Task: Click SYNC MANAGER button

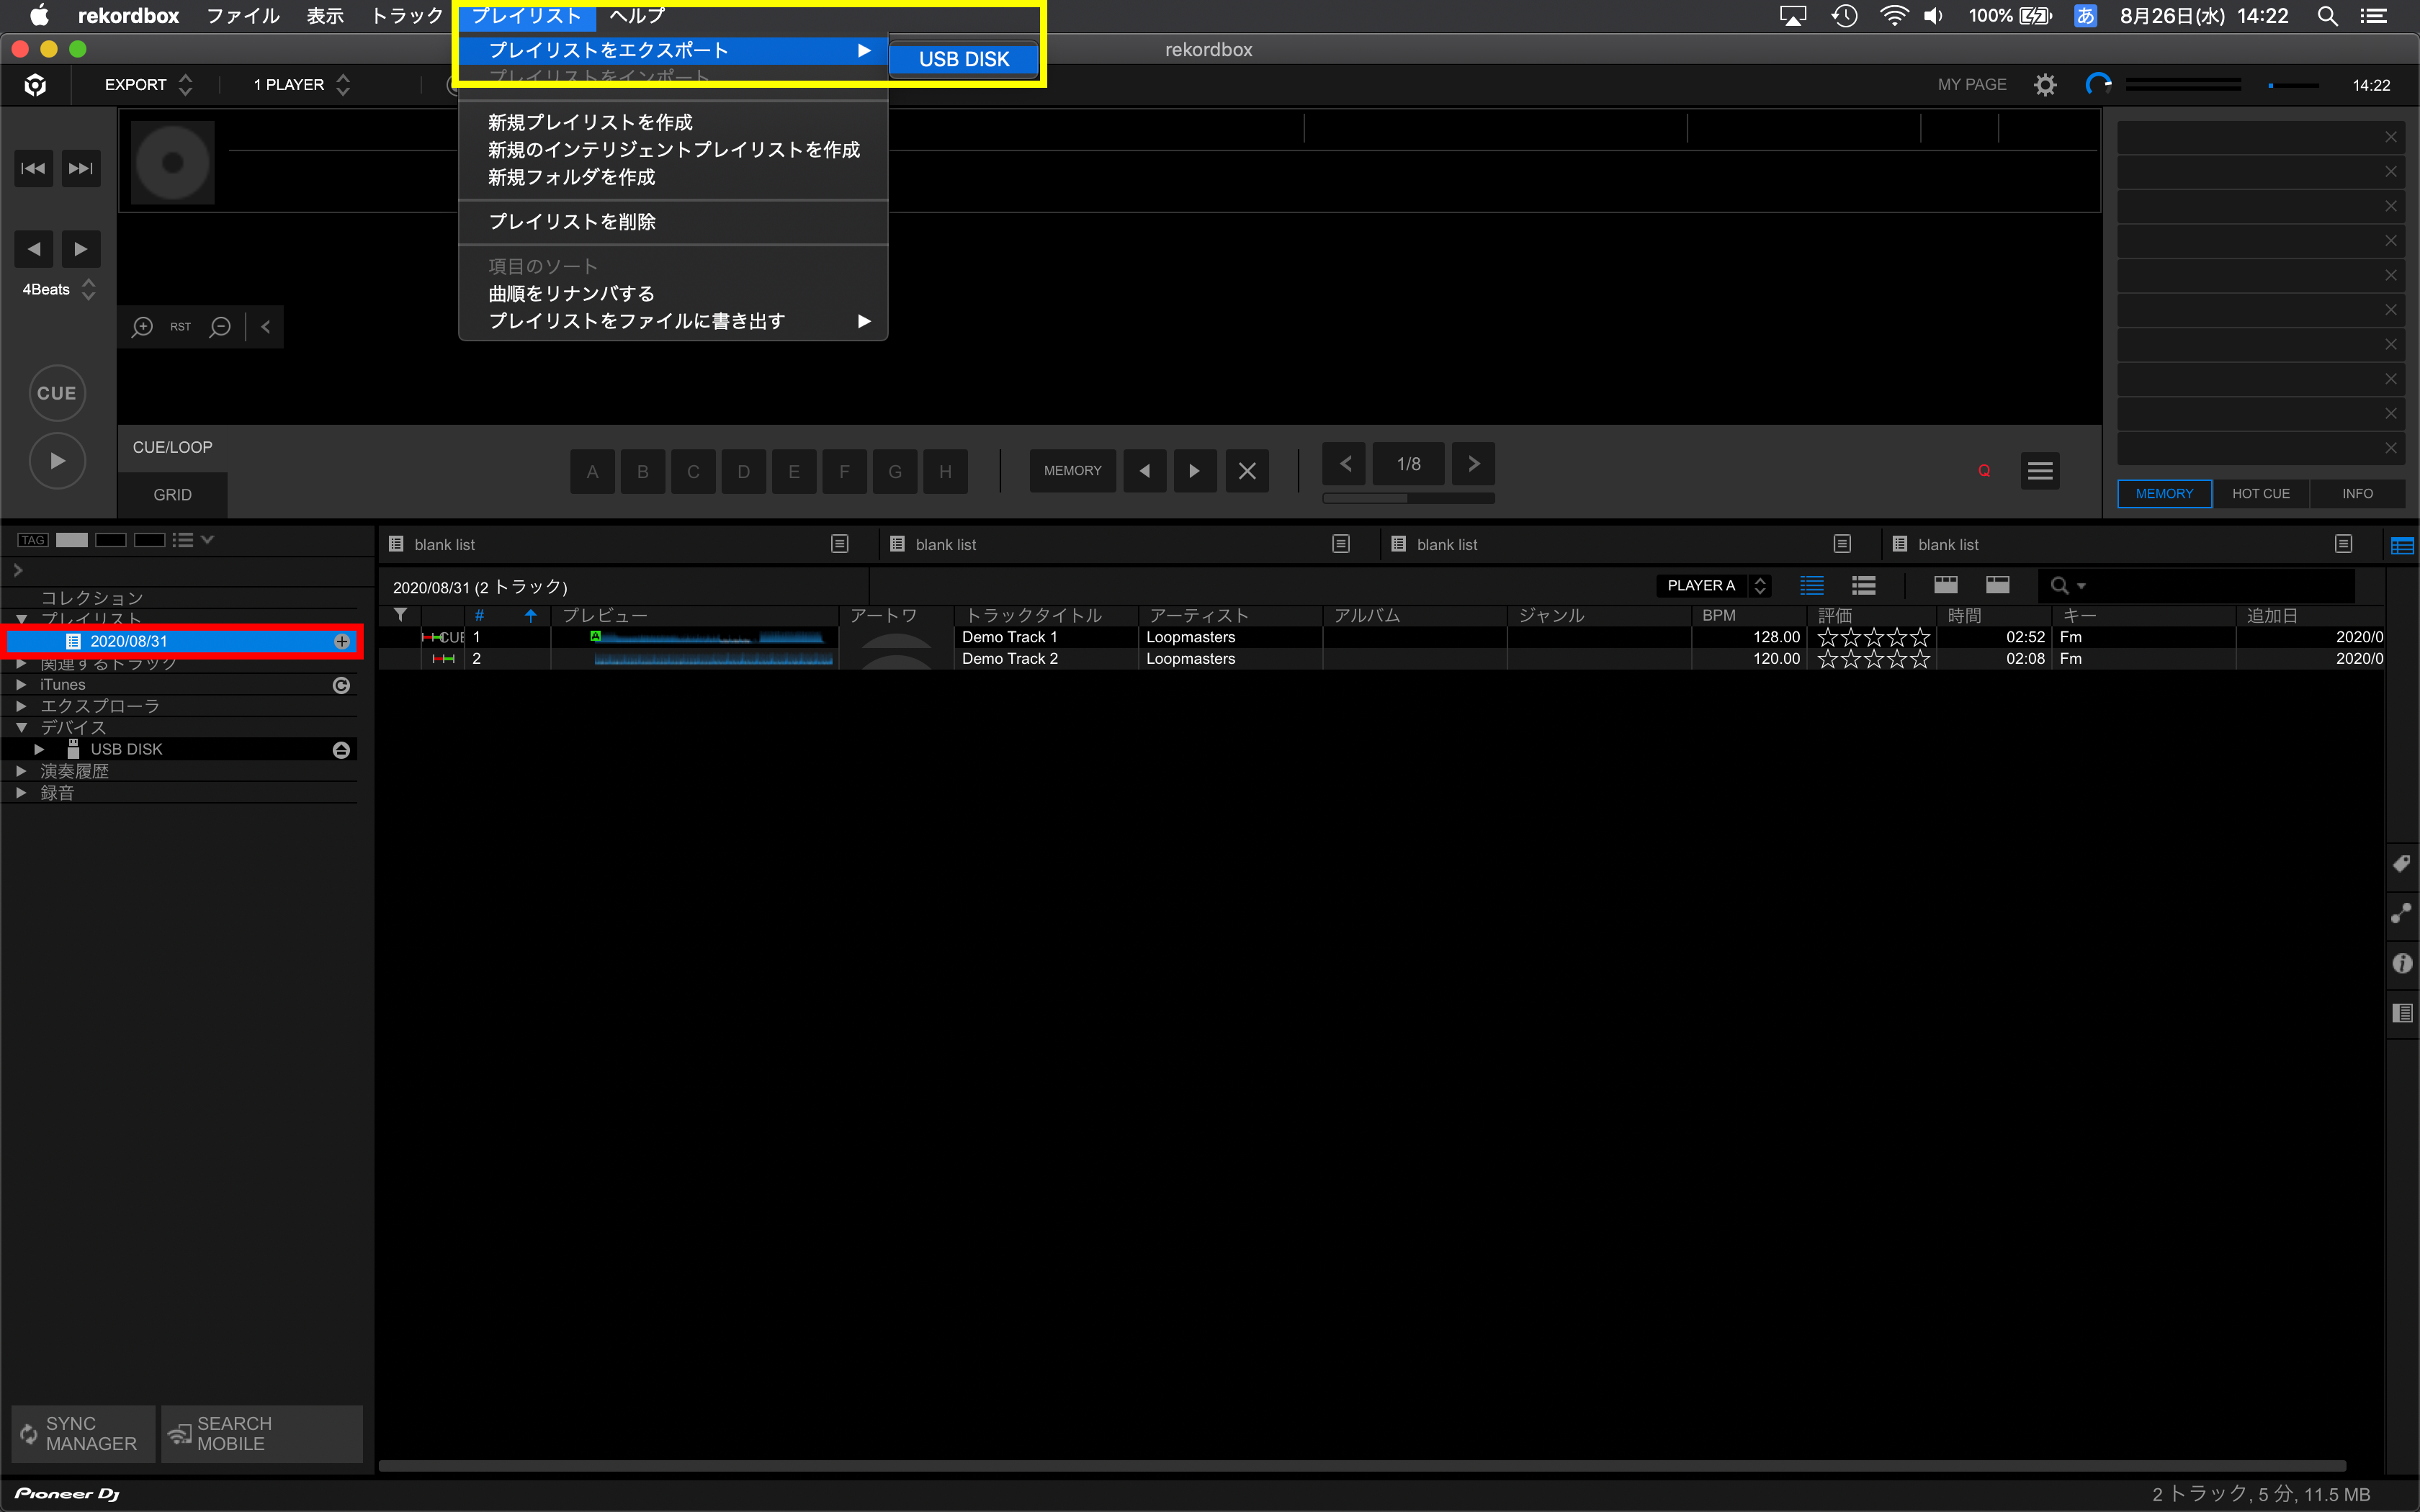Action: [x=83, y=1433]
